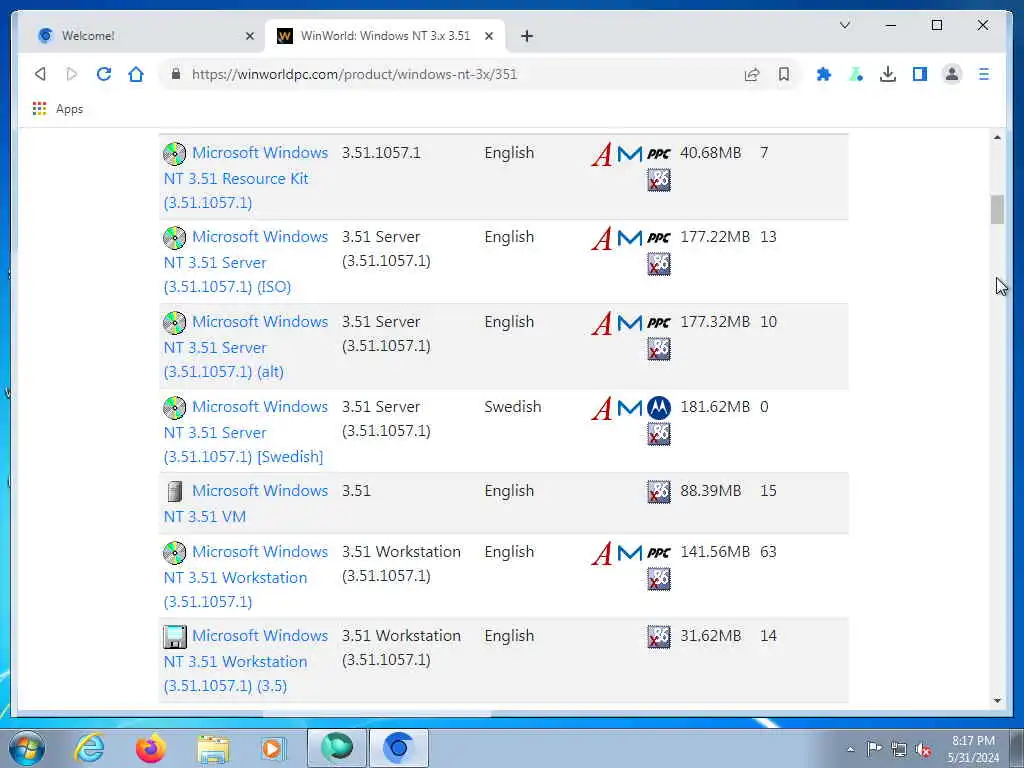Go to the browser Home page
1024x768 pixels.
[136, 74]
